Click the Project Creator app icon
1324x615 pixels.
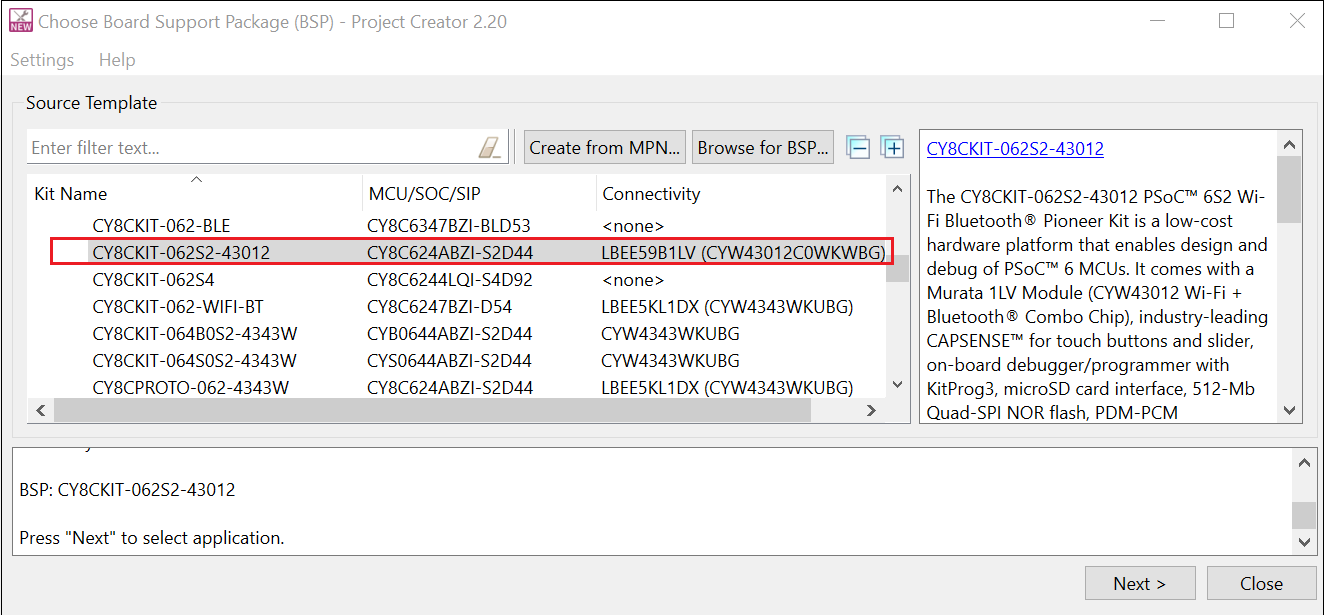[x=19, y=21]
